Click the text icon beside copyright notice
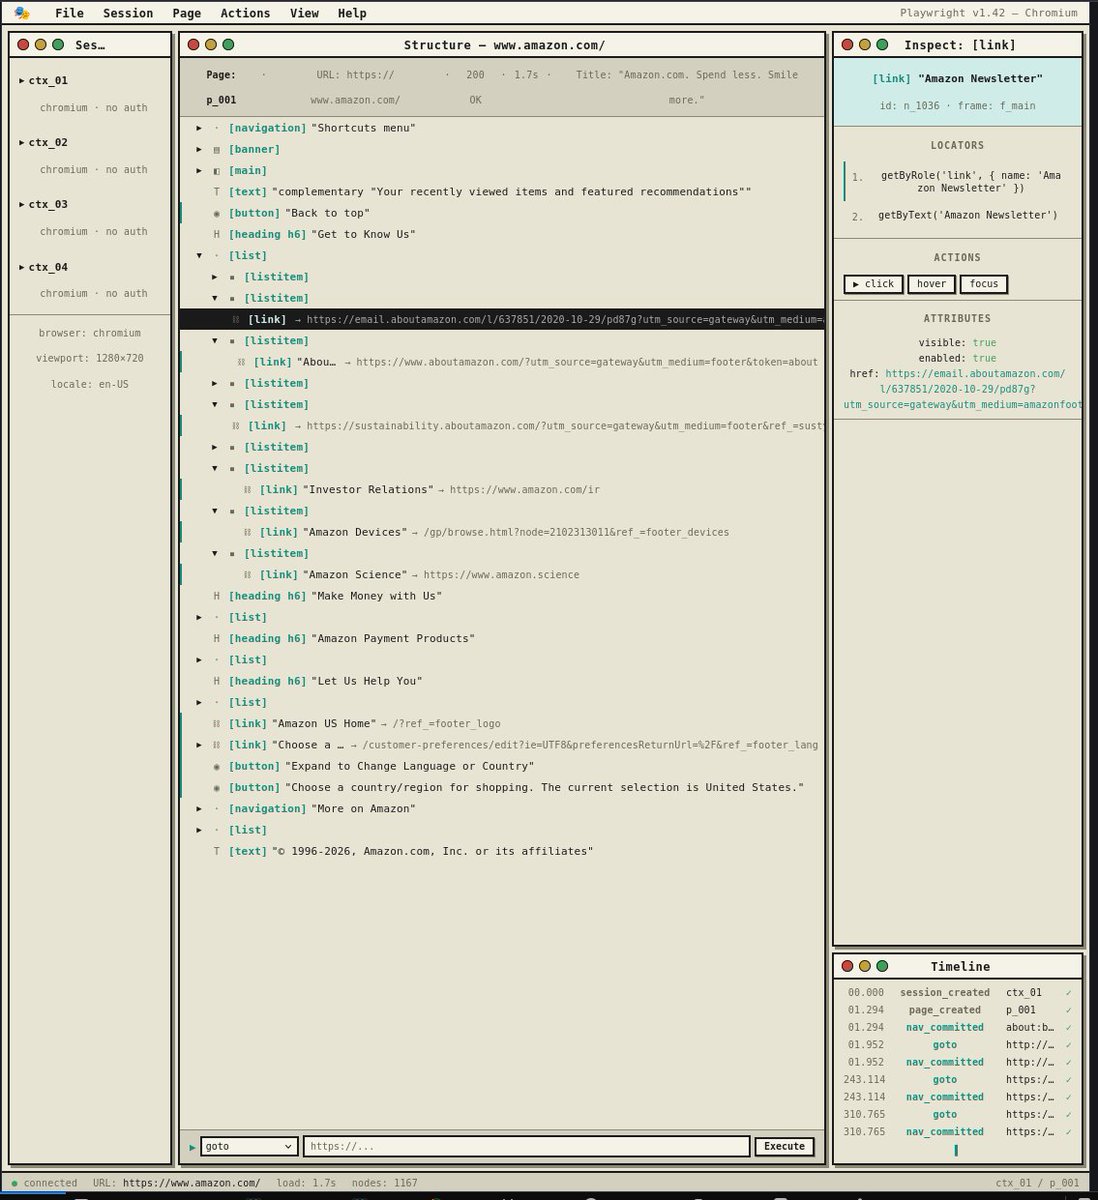 tap(216, 851)
